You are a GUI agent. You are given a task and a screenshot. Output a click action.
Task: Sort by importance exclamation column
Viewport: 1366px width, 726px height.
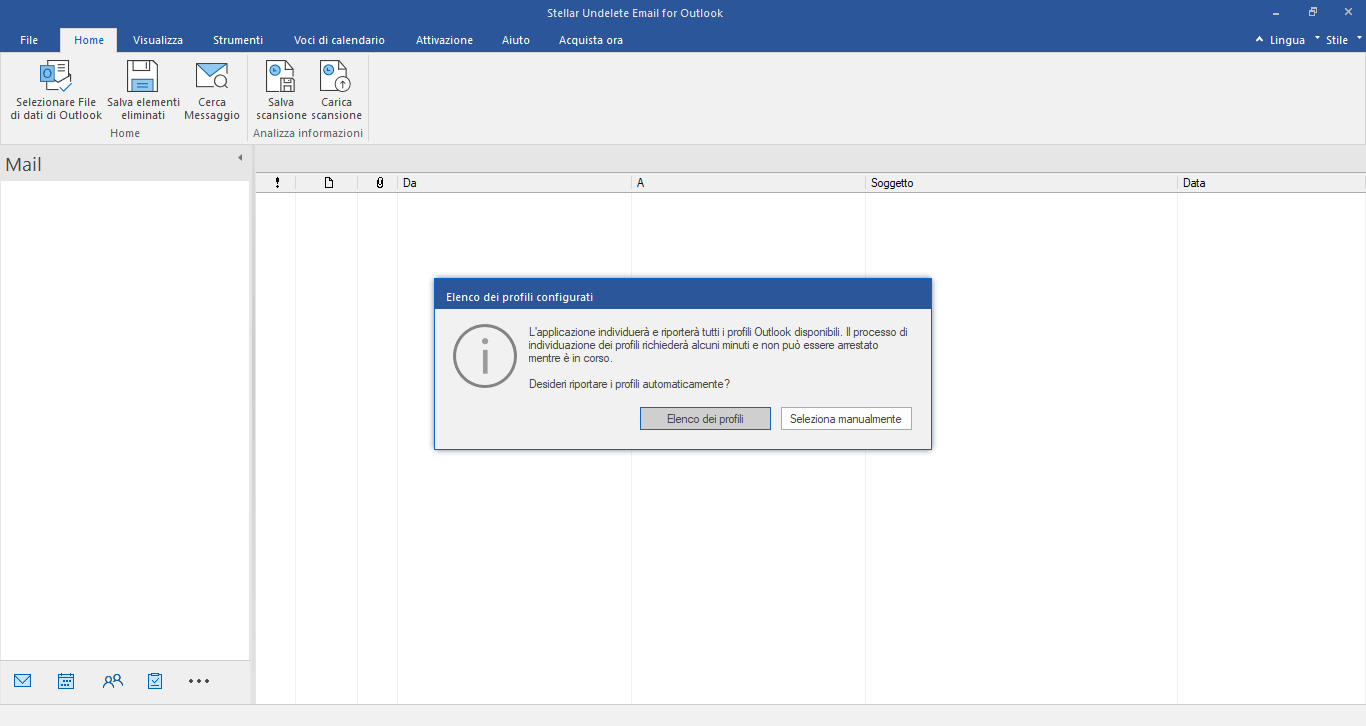pos(277,183)
